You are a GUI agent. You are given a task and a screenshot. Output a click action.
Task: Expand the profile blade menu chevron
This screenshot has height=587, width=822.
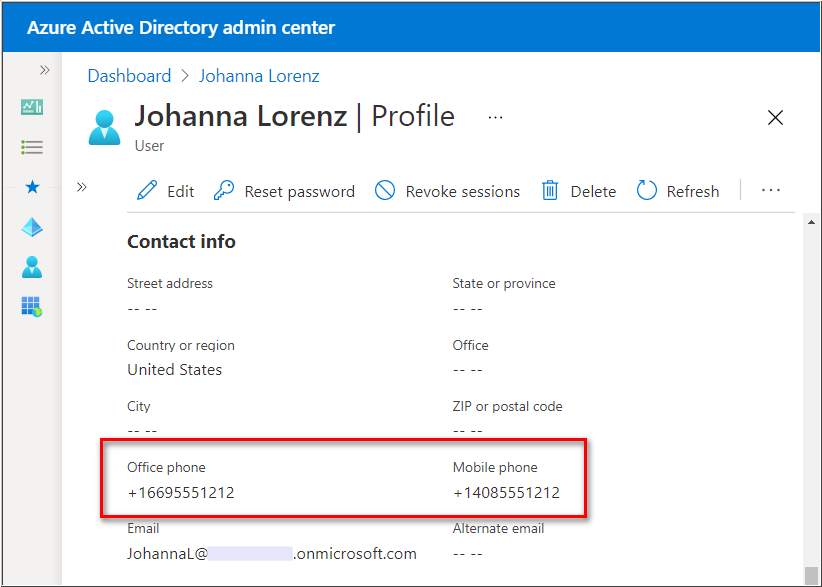[x=82, y=187]
